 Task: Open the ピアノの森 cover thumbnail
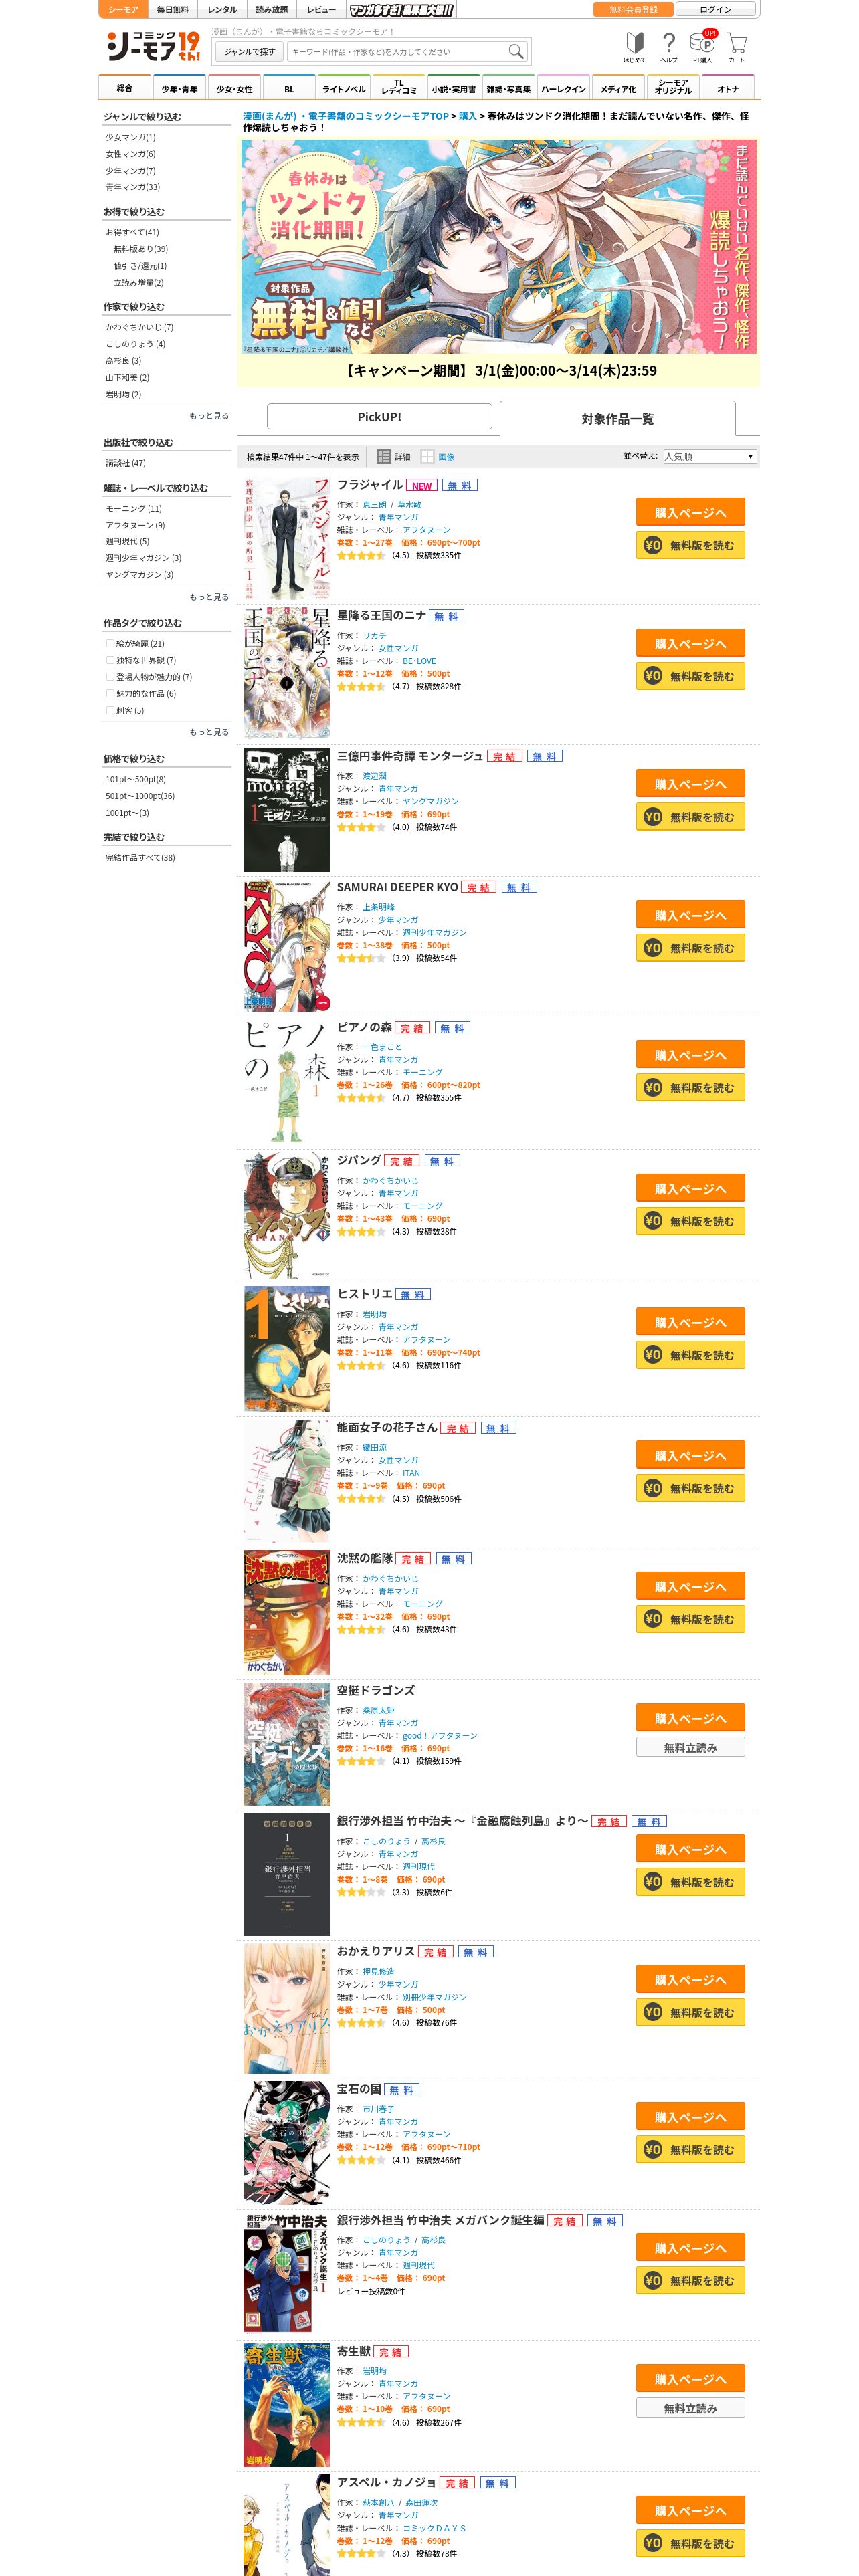(x=287, y=1081)
